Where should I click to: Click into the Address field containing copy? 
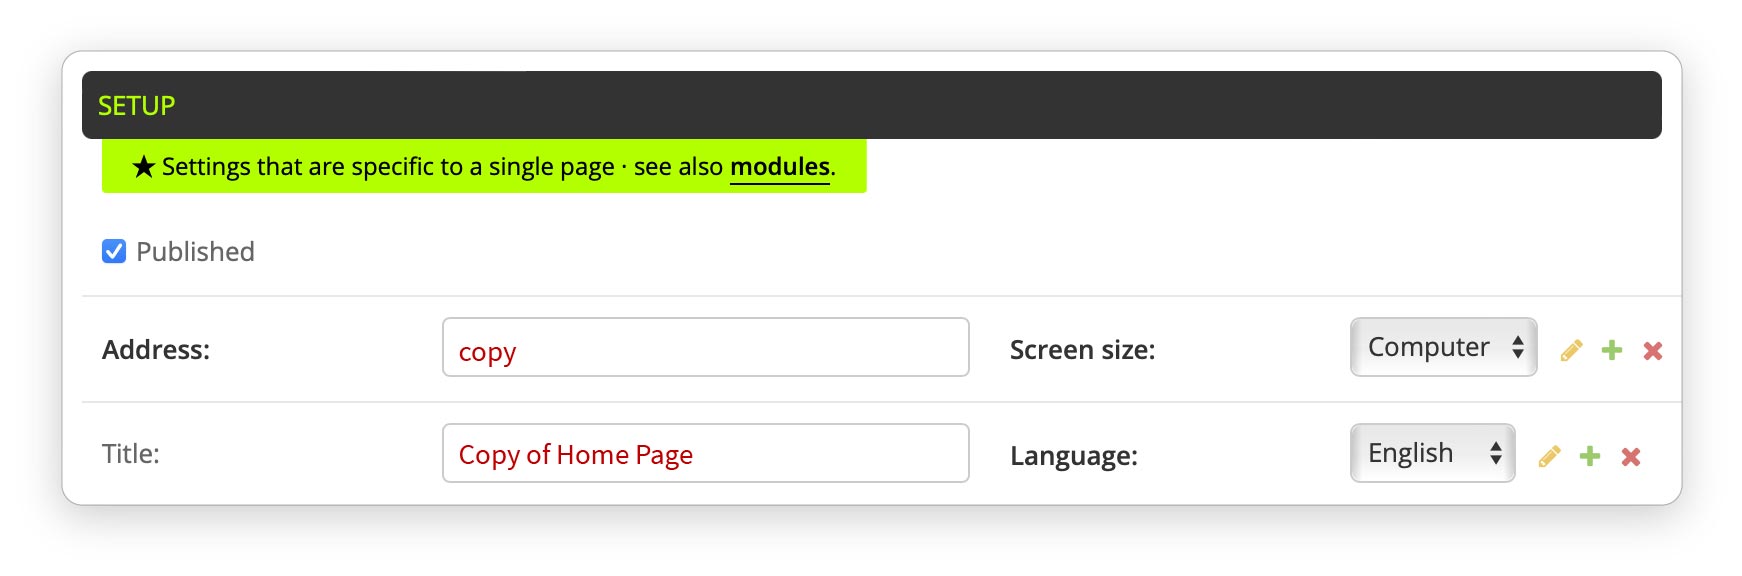[705, 348]
